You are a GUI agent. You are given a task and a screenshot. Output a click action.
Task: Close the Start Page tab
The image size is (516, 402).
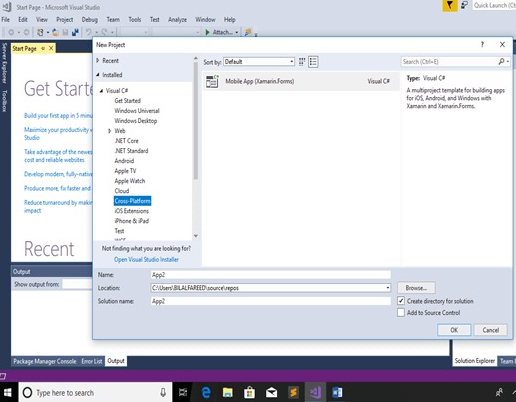[x=51, y=49]
